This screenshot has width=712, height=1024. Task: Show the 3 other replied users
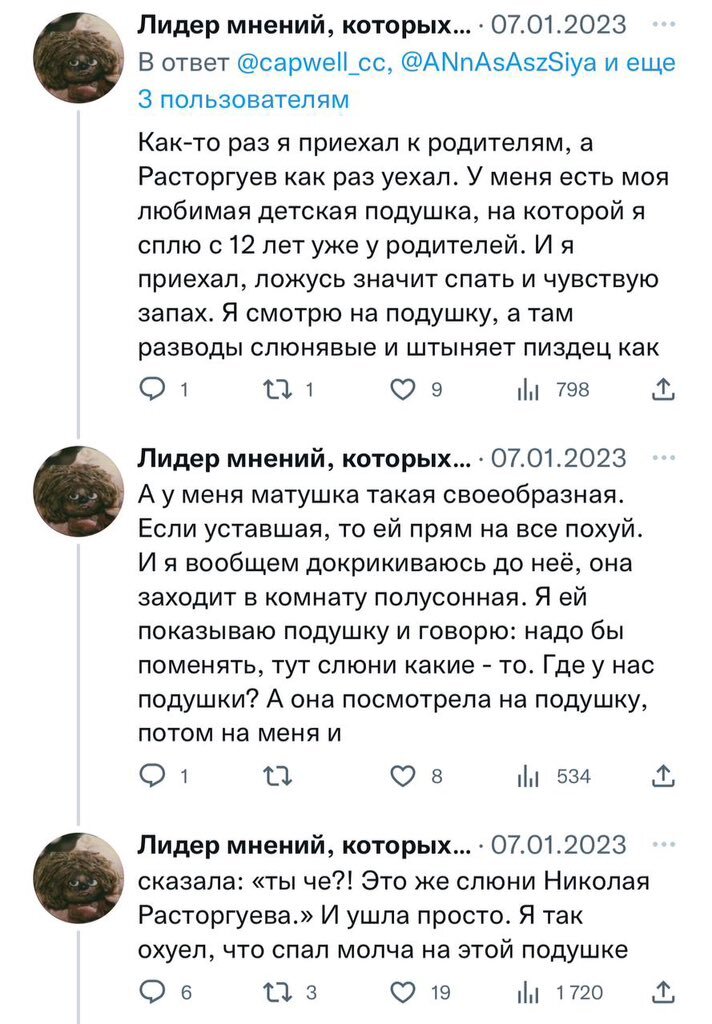[x=243, y=100]
